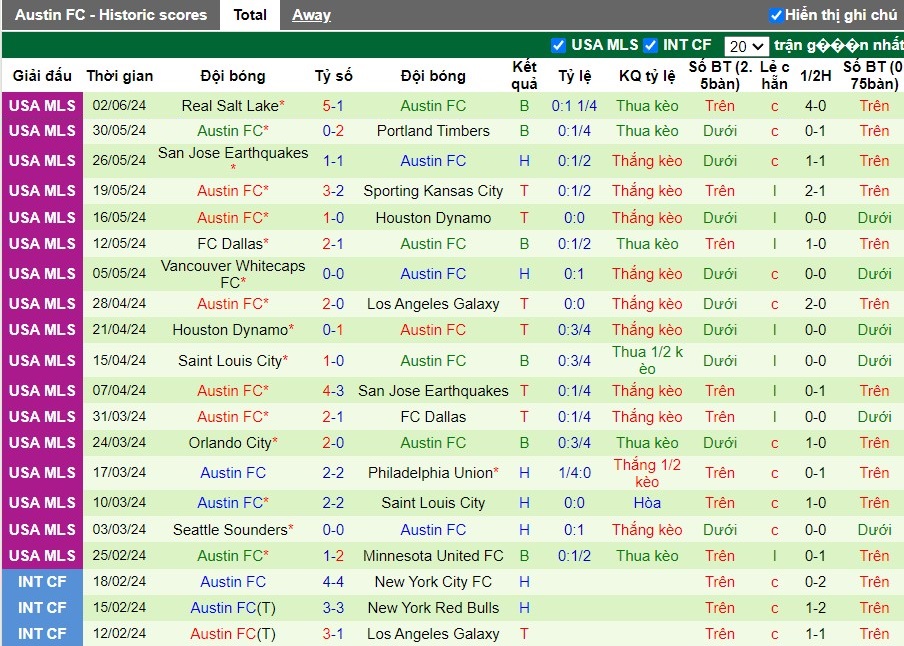
Task: Open Los Angeles Galaxy on 28/04/24 row
Action: [433, 304]
